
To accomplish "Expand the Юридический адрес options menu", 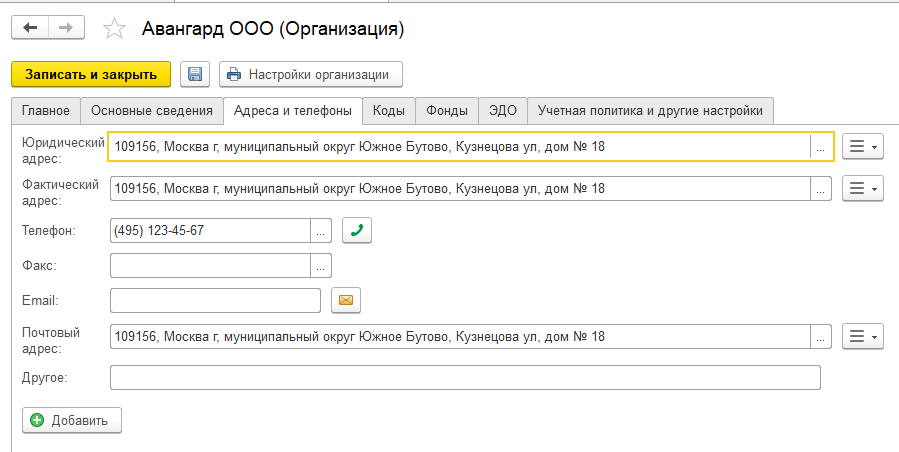I will pyautogui.click(x=863, y=147).
